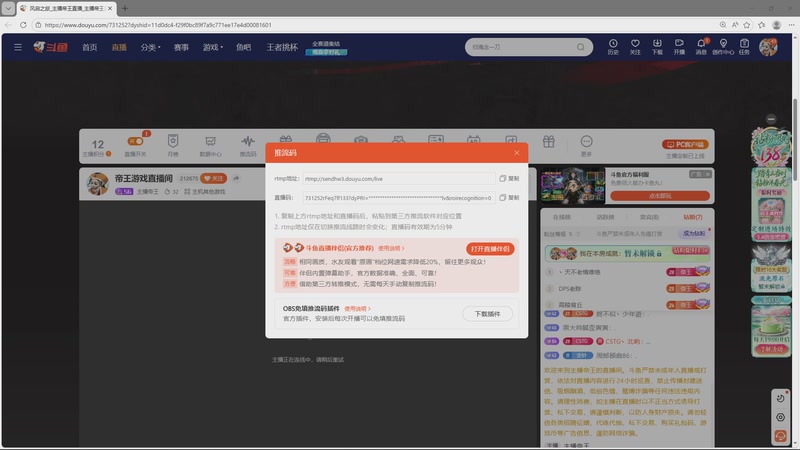Open the hamburger menu in Douyu header
Image resolution: width=800 pixels, height=450 pixels.
point(18,47)
